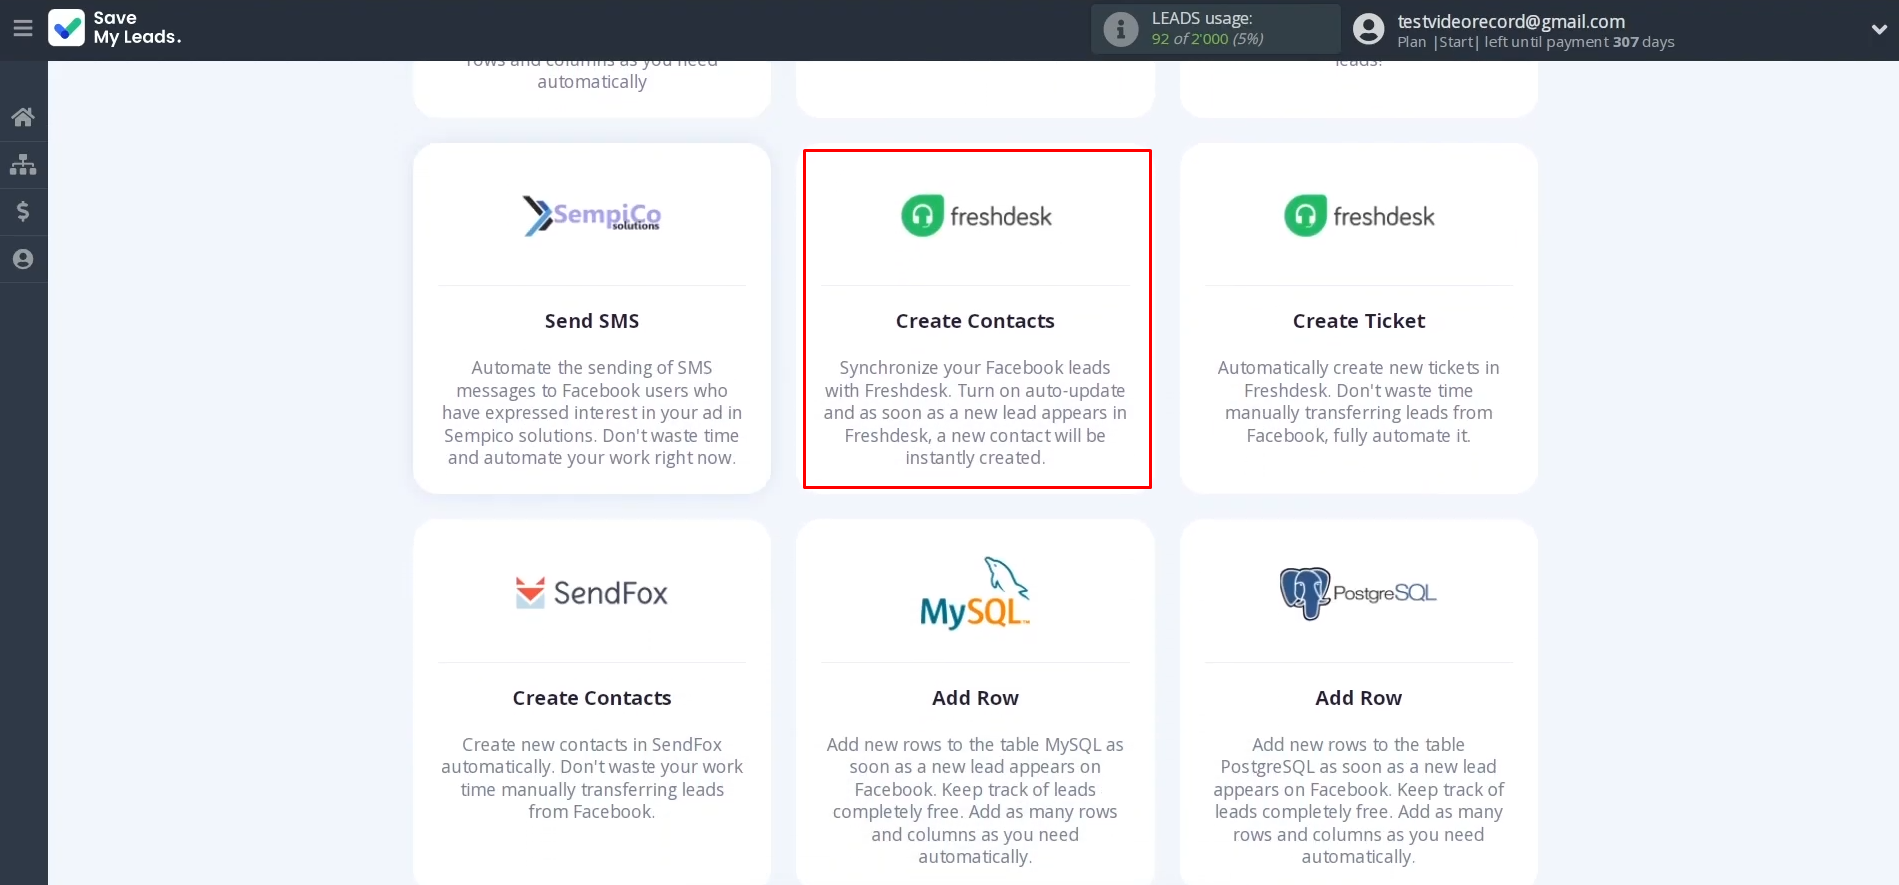This screenshot has height=885, width=1899.
Task: Open the hamburger menu icon
Action: [x=23, y=29]
